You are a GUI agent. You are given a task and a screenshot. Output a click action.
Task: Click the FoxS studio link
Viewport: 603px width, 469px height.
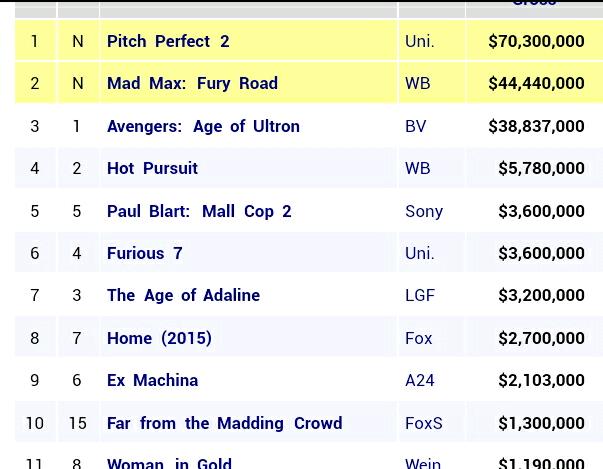(x=424, y=423)
